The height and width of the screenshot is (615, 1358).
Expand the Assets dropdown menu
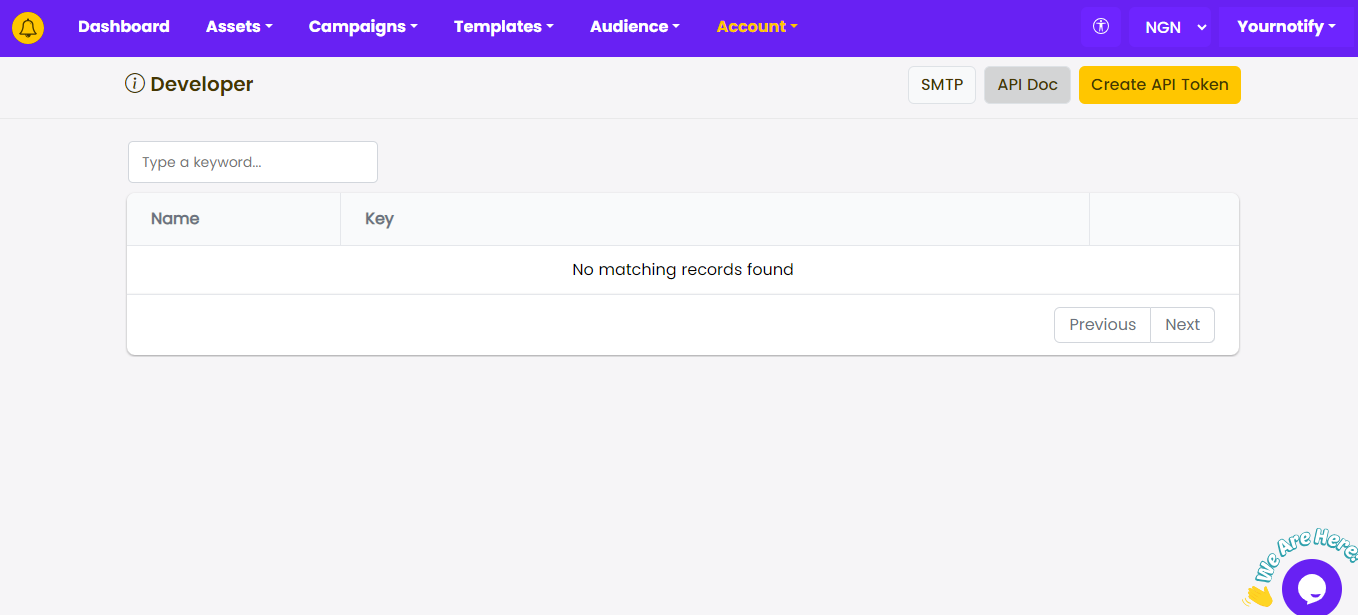(x=239, y=27)
